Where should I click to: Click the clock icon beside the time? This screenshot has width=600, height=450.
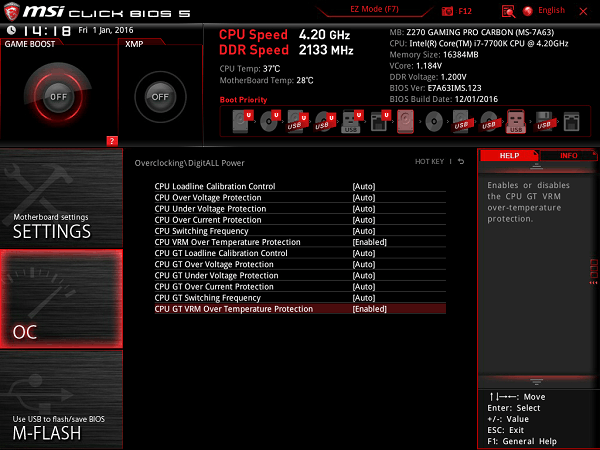click(x=11, y=30)
